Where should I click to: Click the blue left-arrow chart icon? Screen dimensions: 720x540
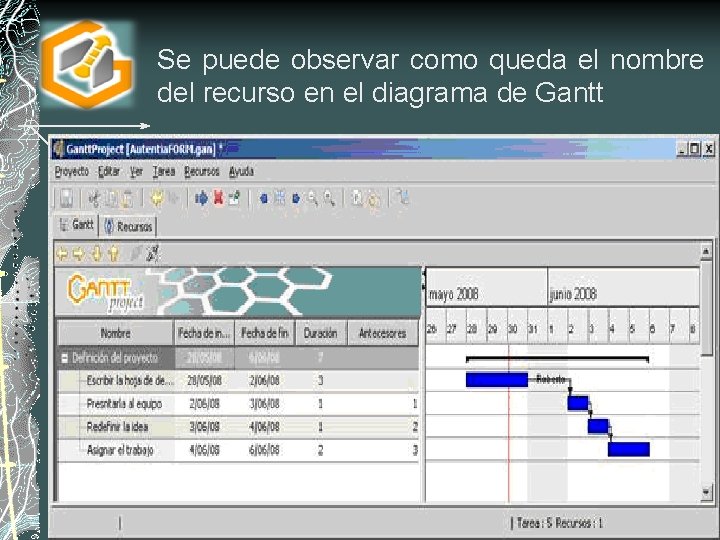(x=264, y=198)
